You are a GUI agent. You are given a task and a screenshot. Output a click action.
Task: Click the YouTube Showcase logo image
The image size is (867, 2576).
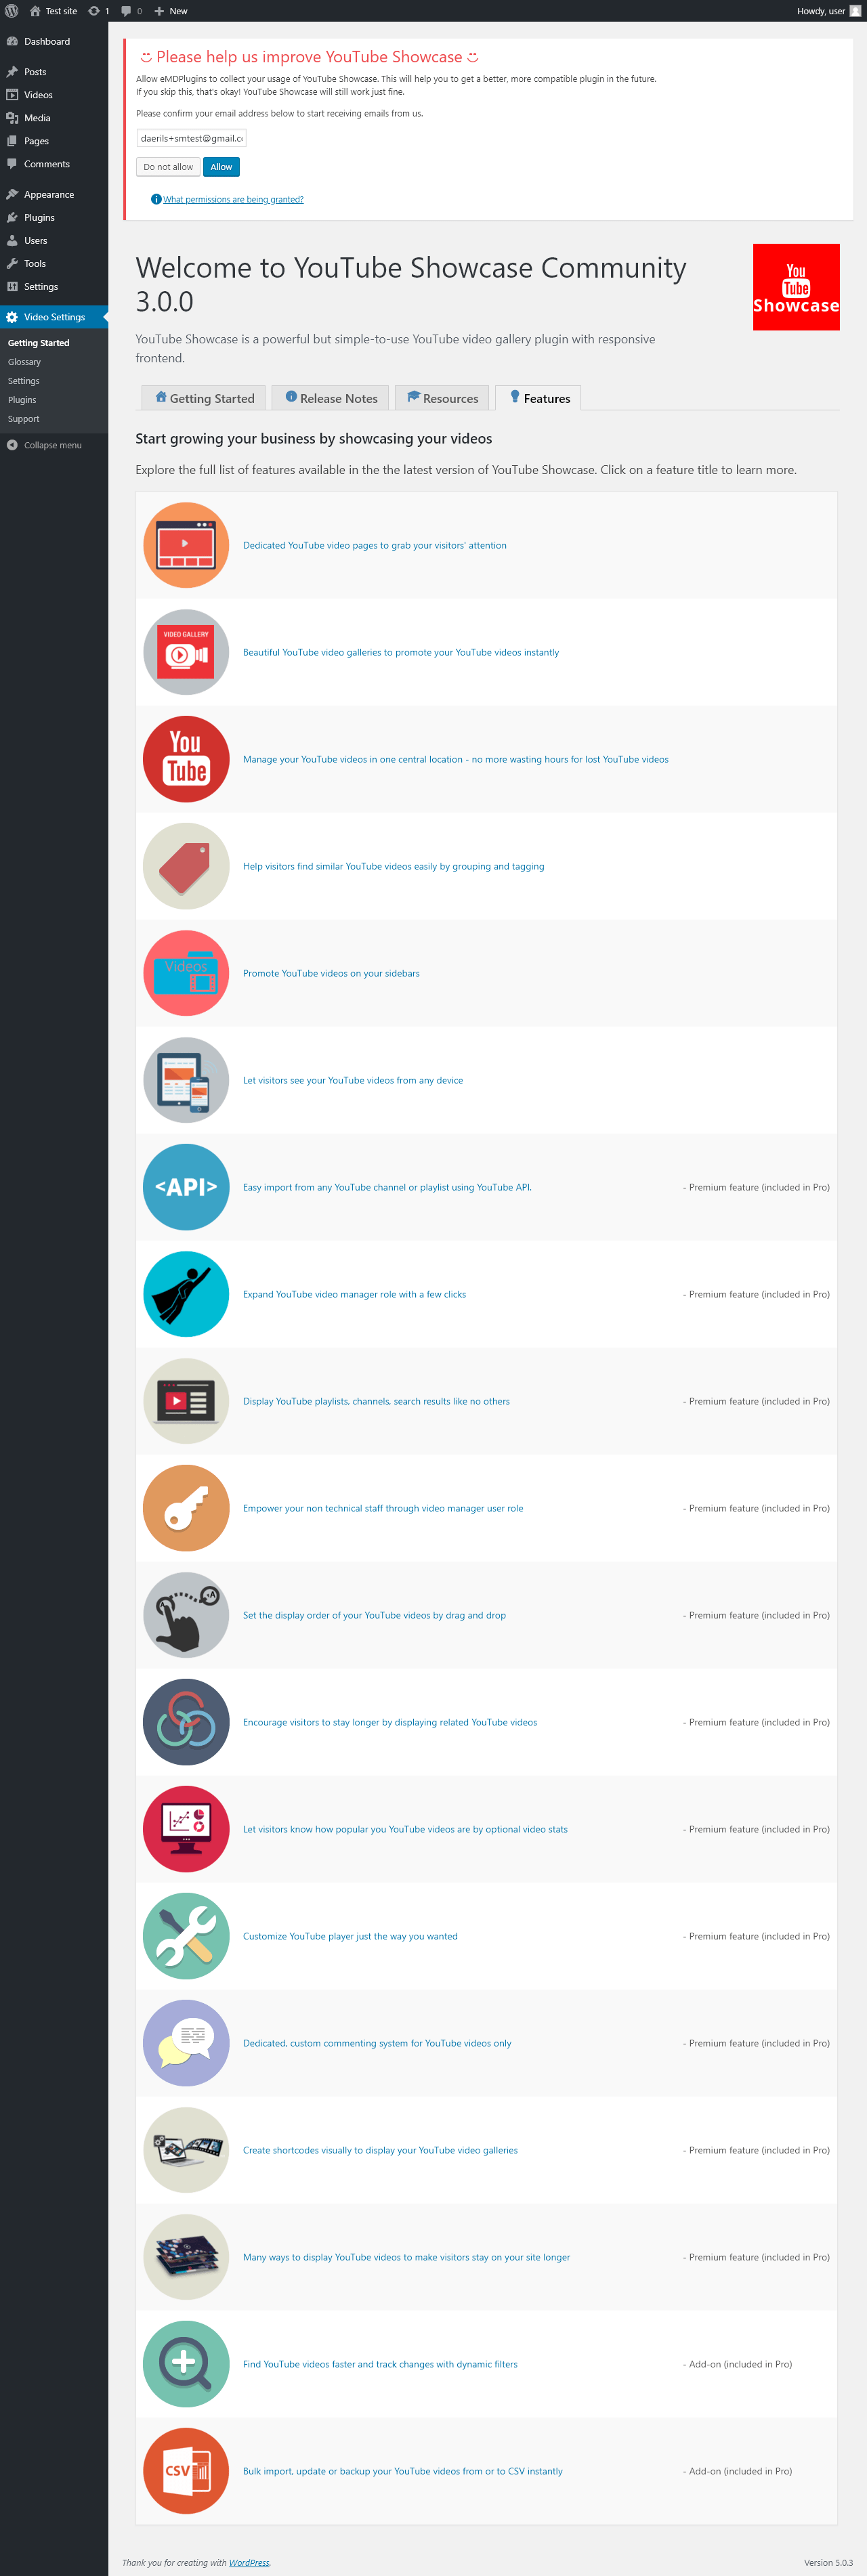[x=796, y=287]
